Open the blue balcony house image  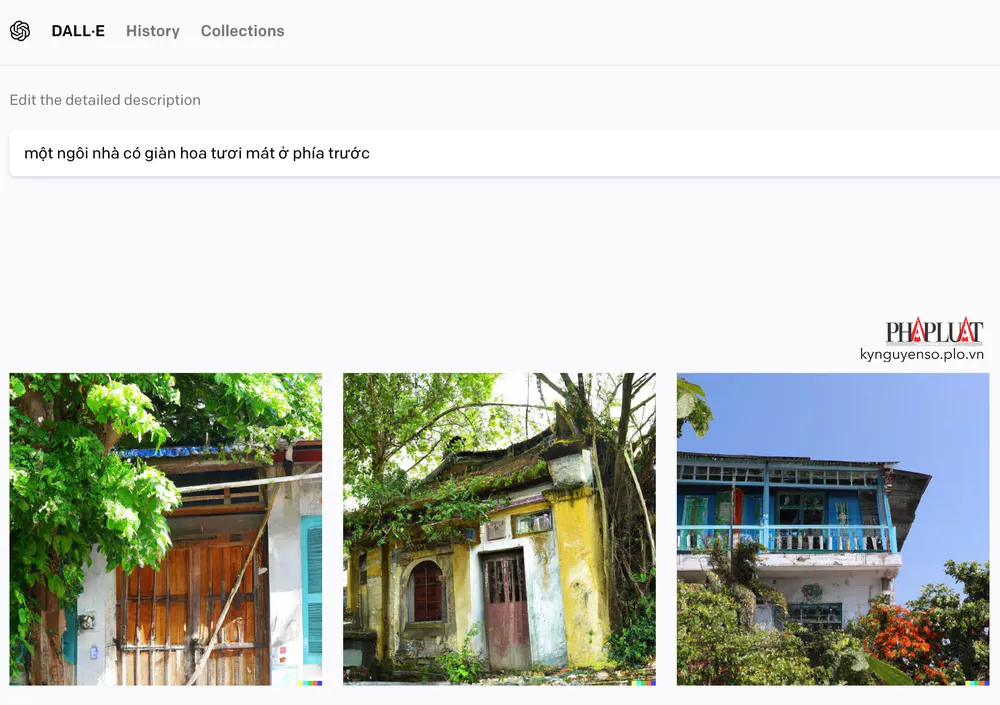(x=833, y=529)
